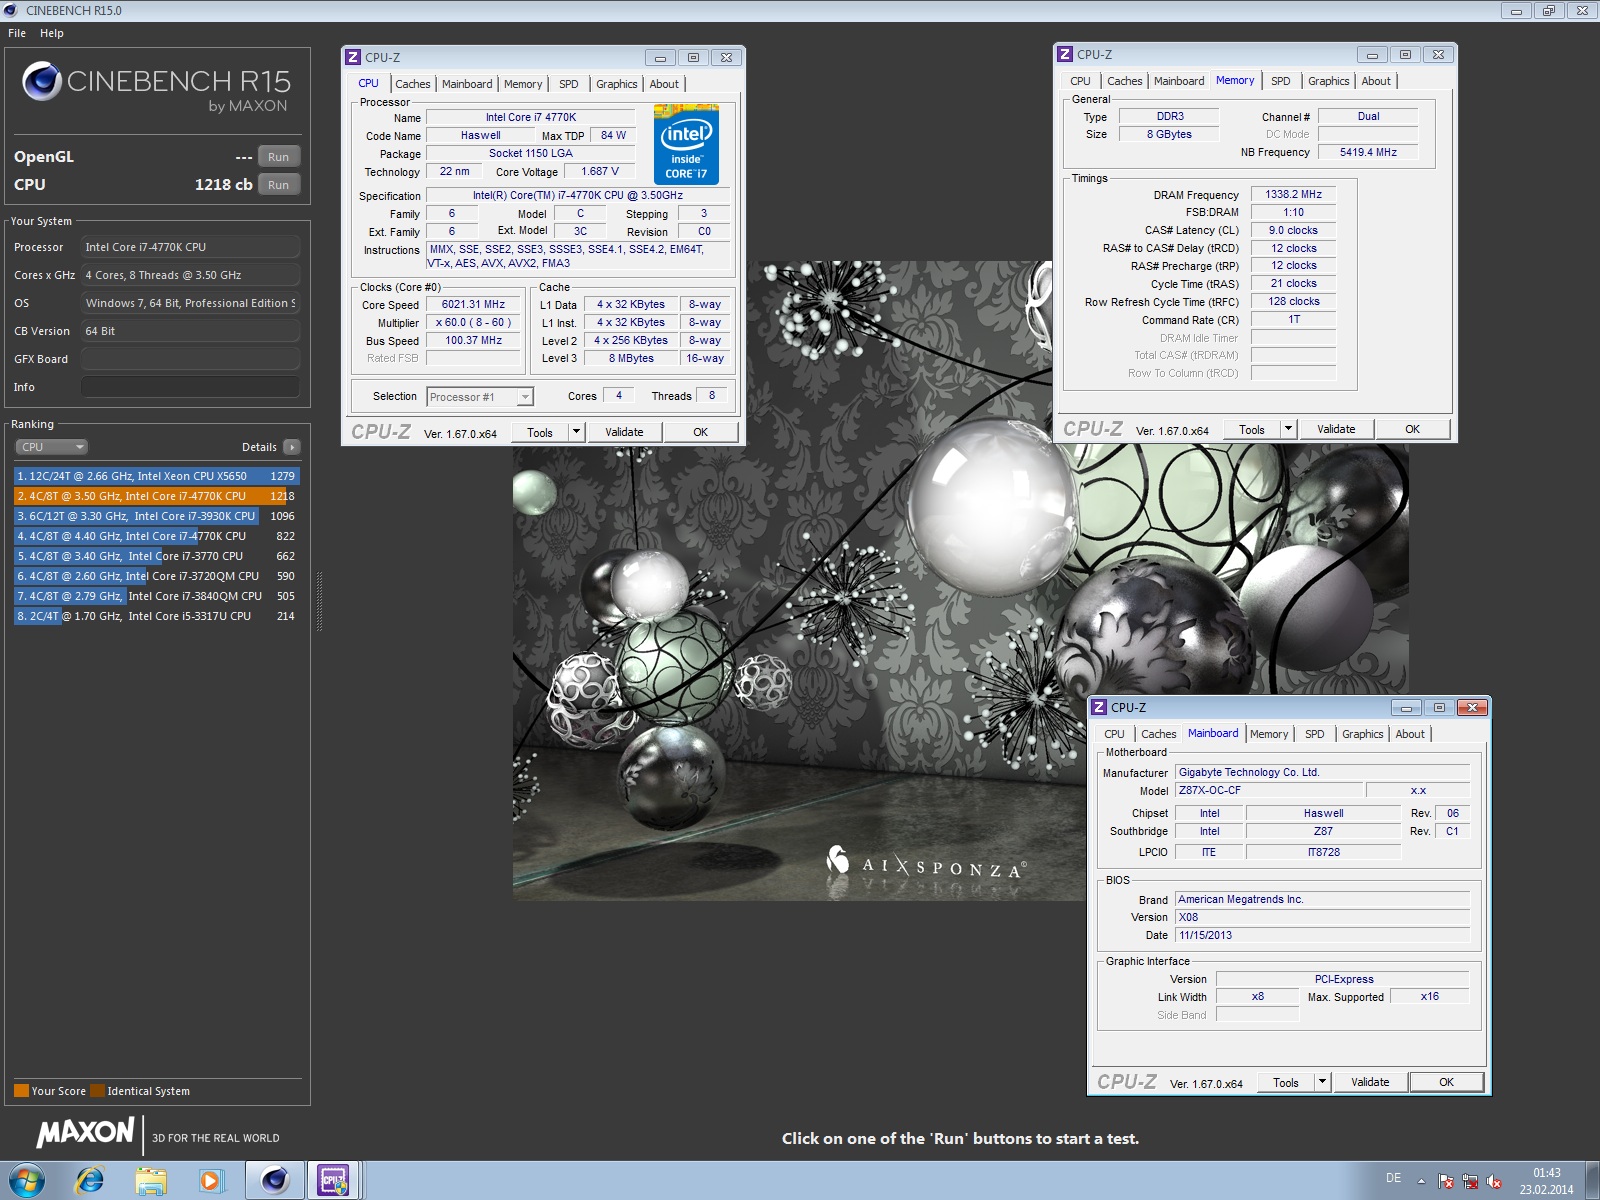Launch Internet Explorer from the taskbar
1600x1200 pixels.
(x=90, y=1181)
